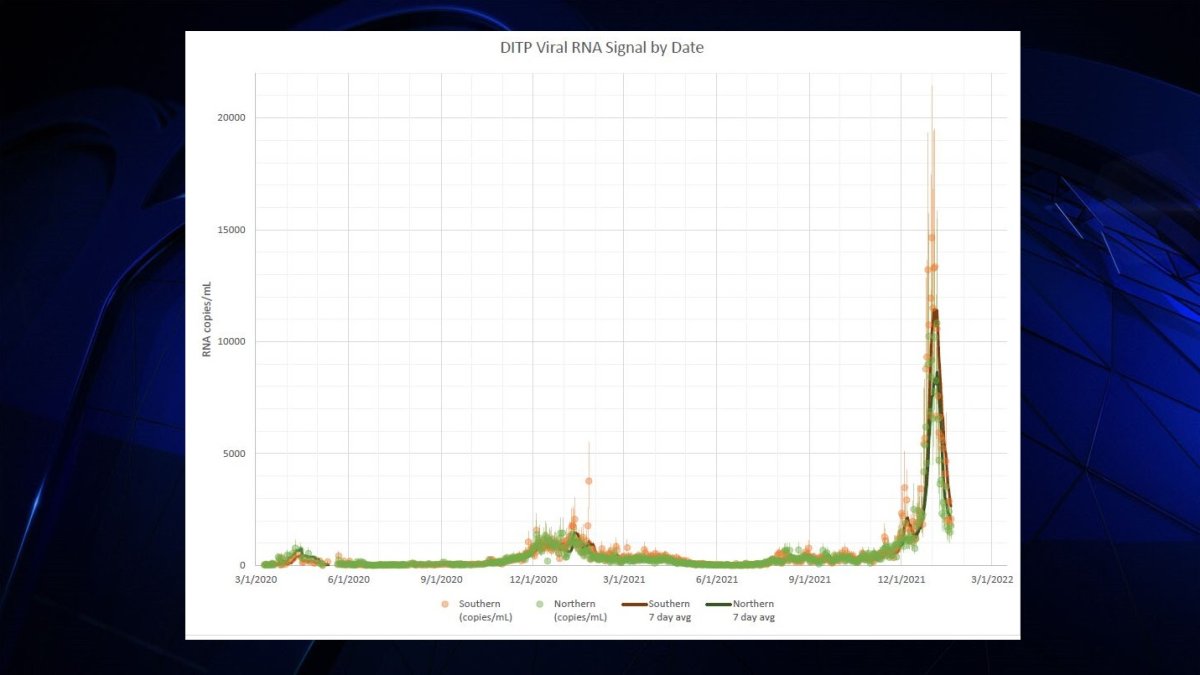Click the 15000 y-axis tick label
Screen dimensions: 1200x675
pos(231,230)
